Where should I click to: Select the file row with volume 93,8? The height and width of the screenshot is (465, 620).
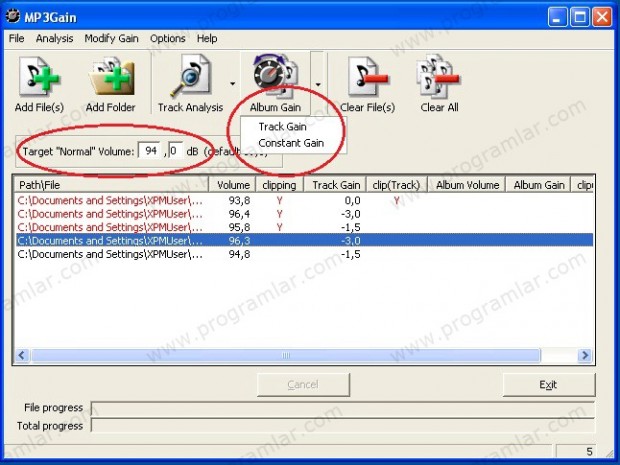304,200
